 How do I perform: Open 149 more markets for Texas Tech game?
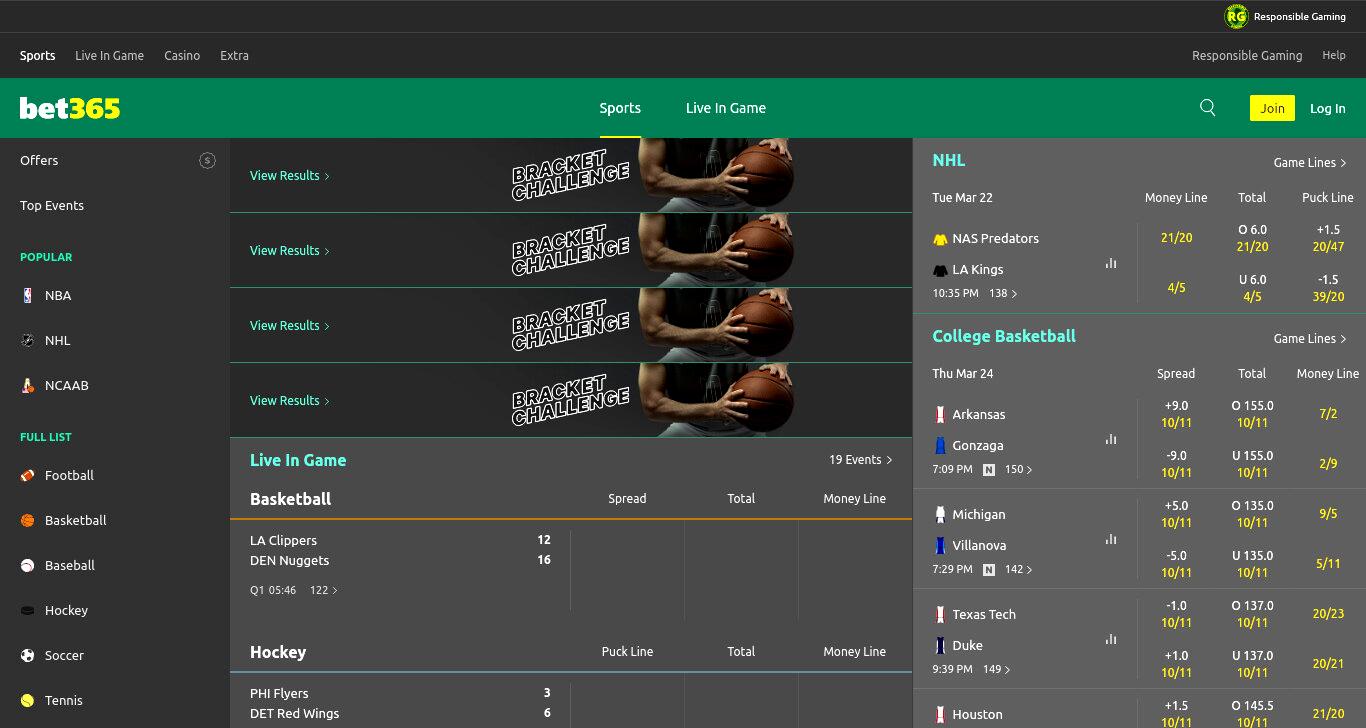998,669
